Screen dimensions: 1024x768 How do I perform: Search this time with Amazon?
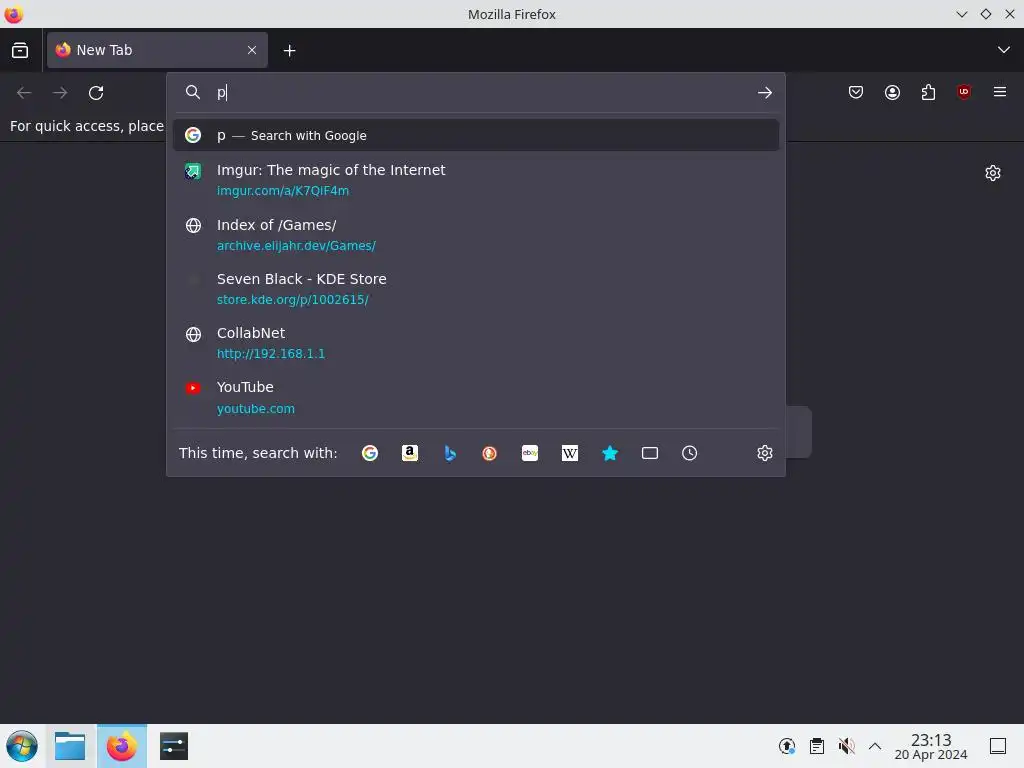(x=409, y=453)
